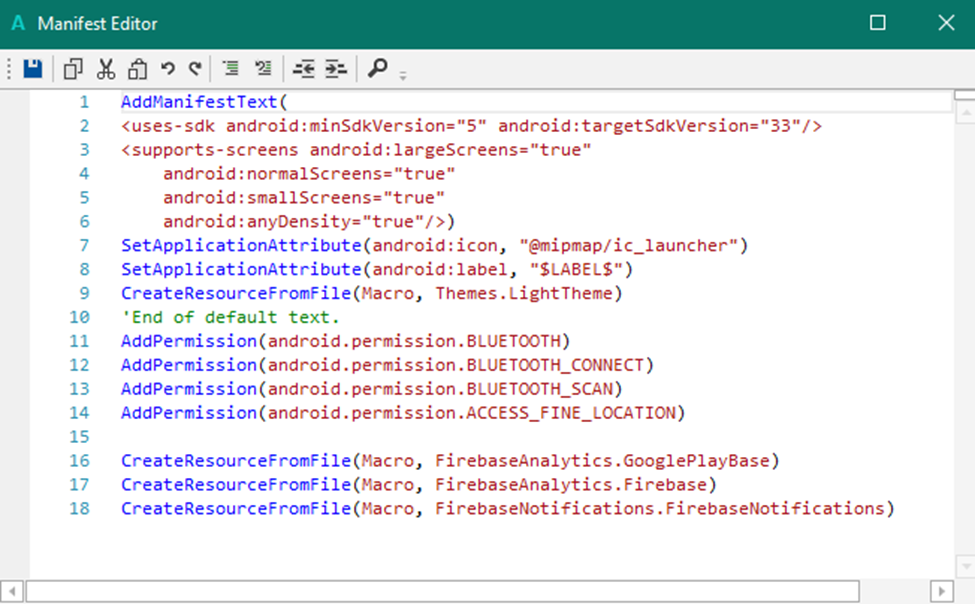Viewport: 975px width, 604px height.
Task: Paste clipboard using the paste icon
Action: click(x=137, y=68)
